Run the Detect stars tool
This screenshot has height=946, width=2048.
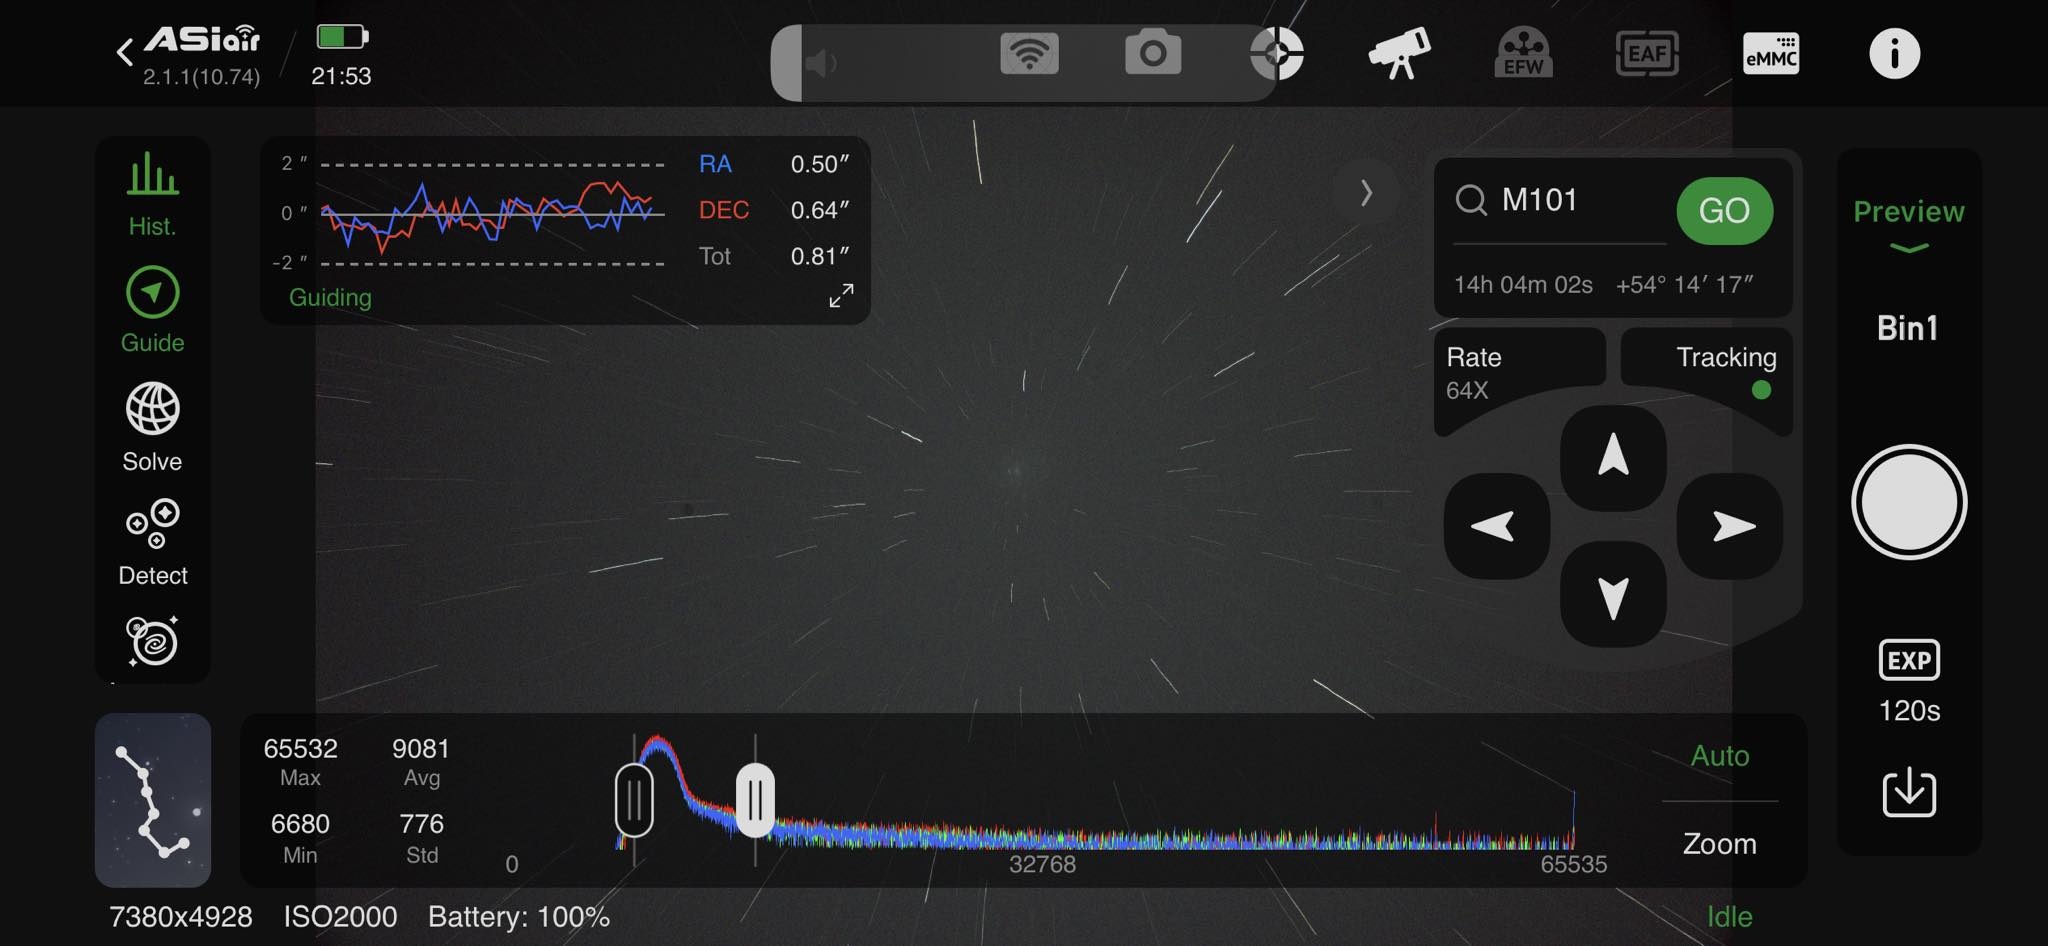click(152, 543)
